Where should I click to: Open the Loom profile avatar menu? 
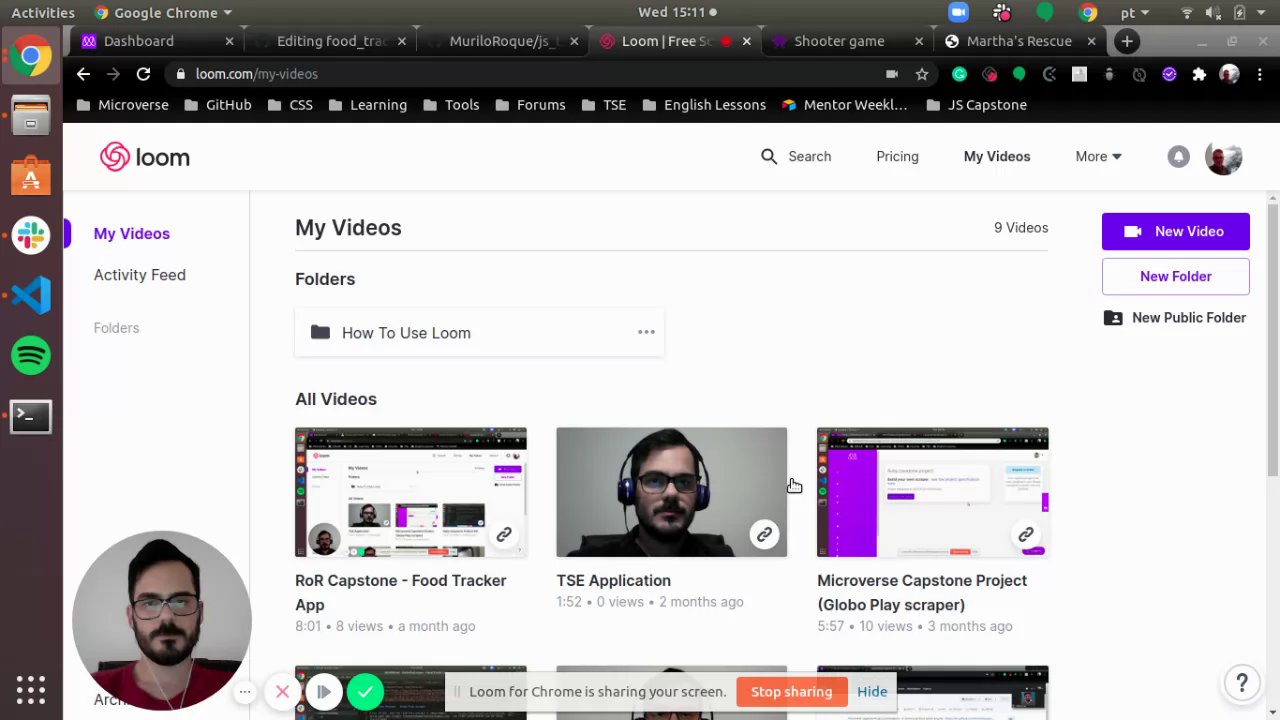tap(1224, 157)
